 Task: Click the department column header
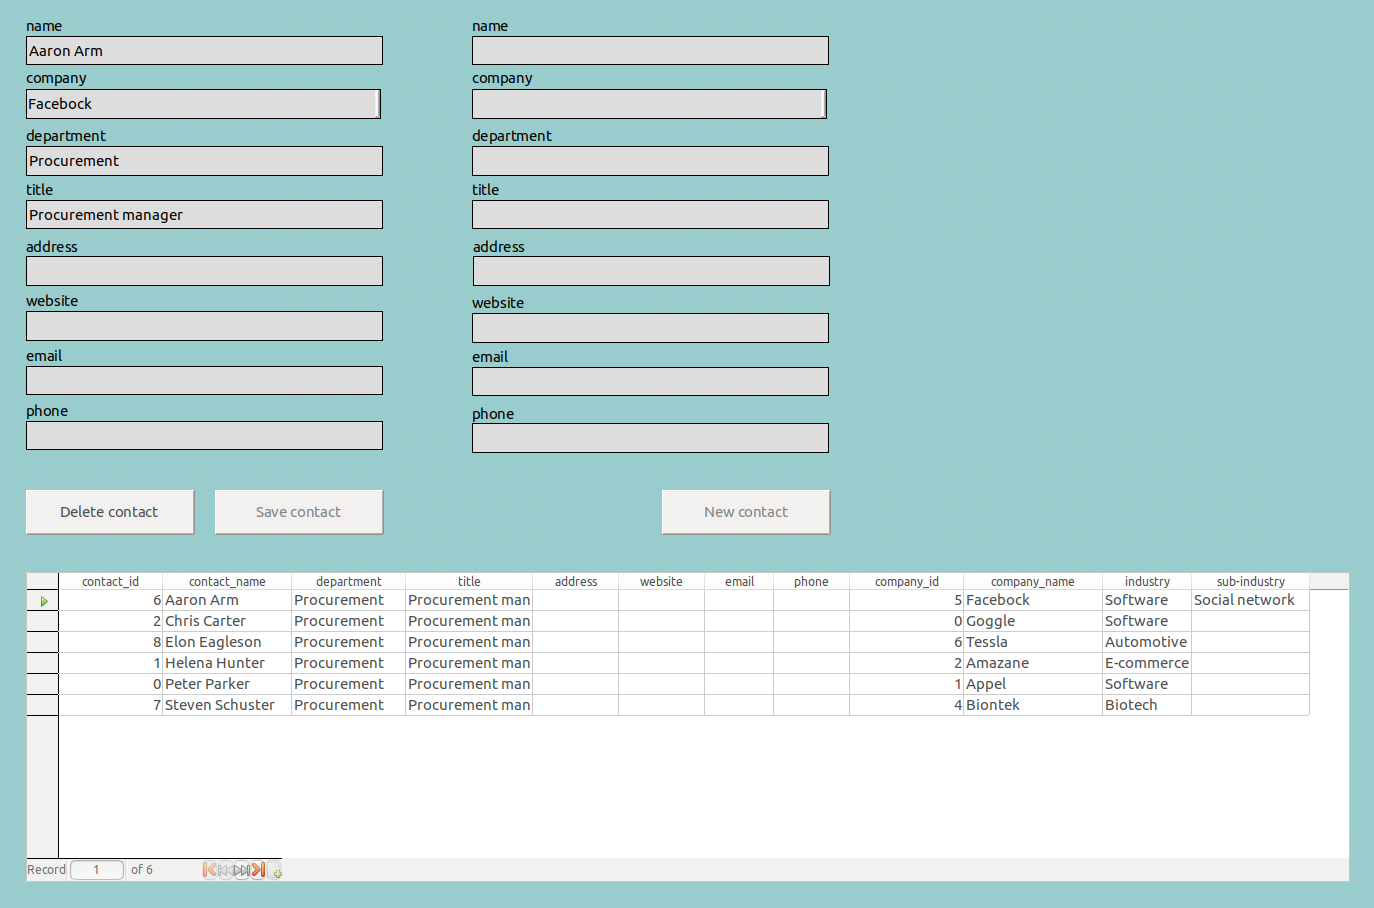[348, 581]
